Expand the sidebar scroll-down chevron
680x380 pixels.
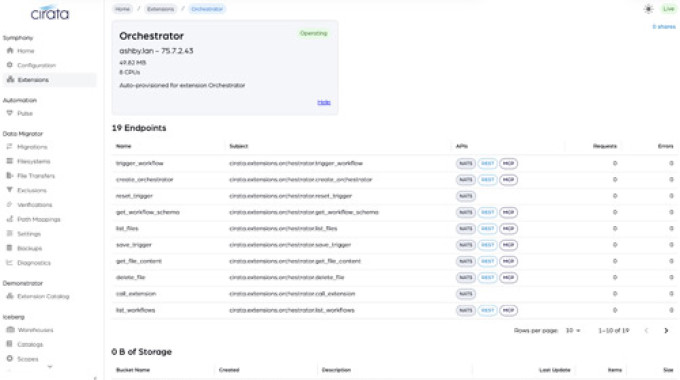50,367
